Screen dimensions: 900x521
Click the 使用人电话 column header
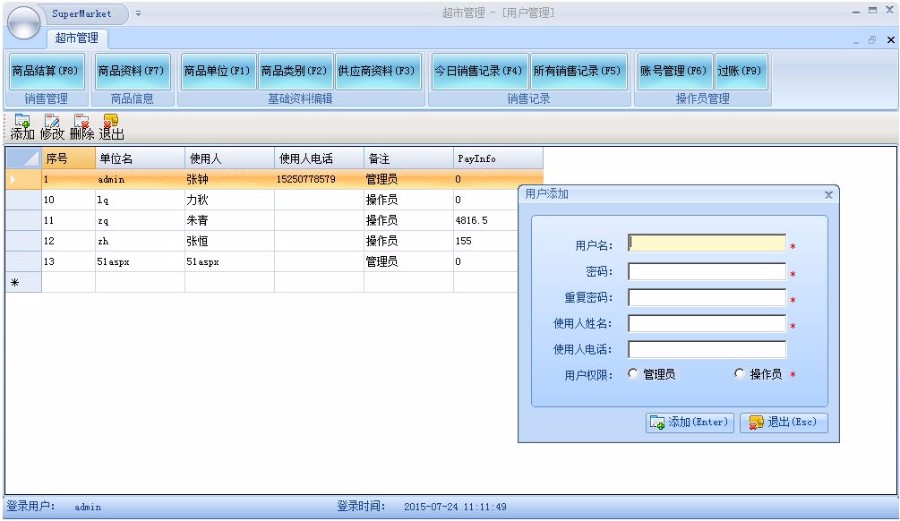319,158
